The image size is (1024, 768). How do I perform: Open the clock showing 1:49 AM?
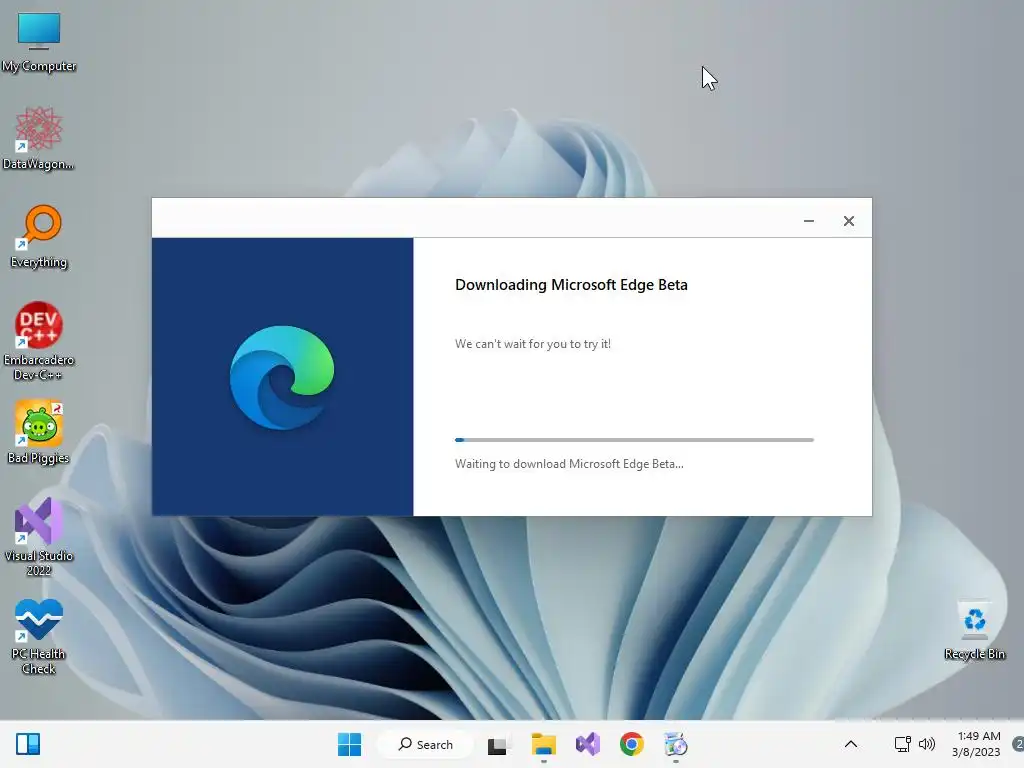[x=976, y=744]
